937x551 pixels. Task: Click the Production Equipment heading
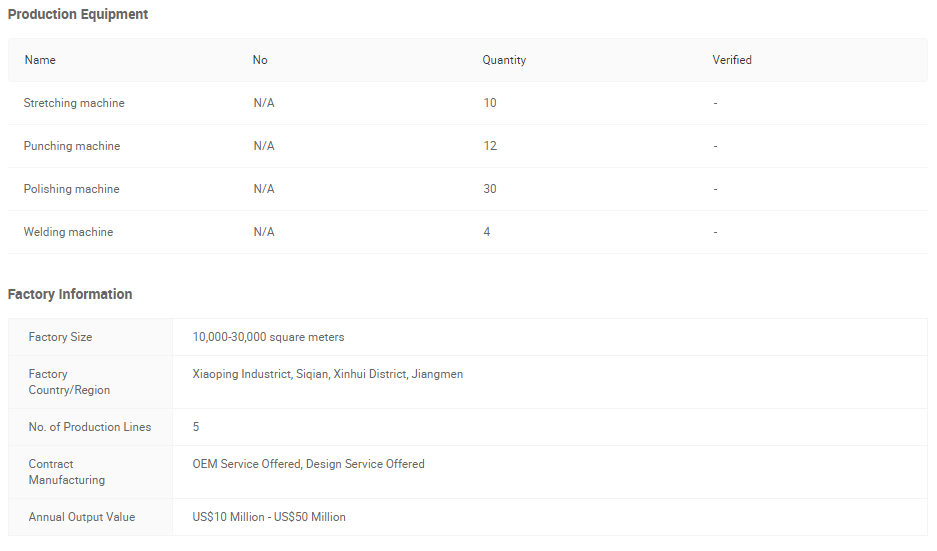pos(78,14)
